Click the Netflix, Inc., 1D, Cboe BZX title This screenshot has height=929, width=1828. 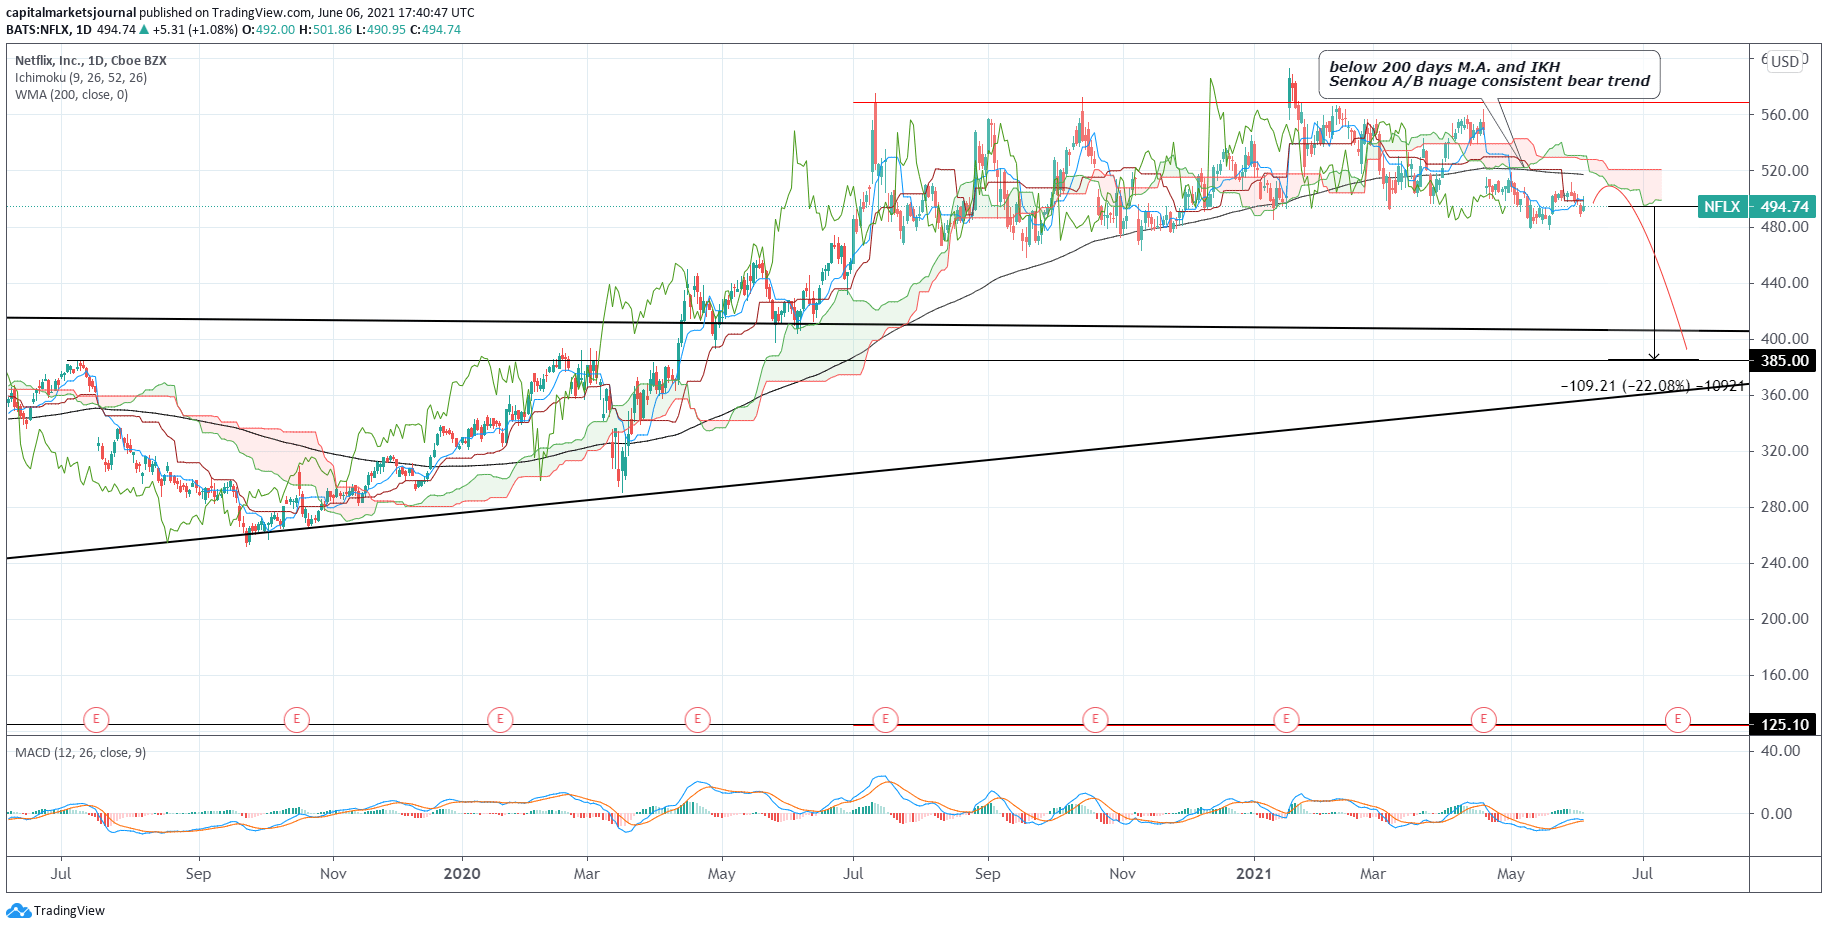click(91, 61)
